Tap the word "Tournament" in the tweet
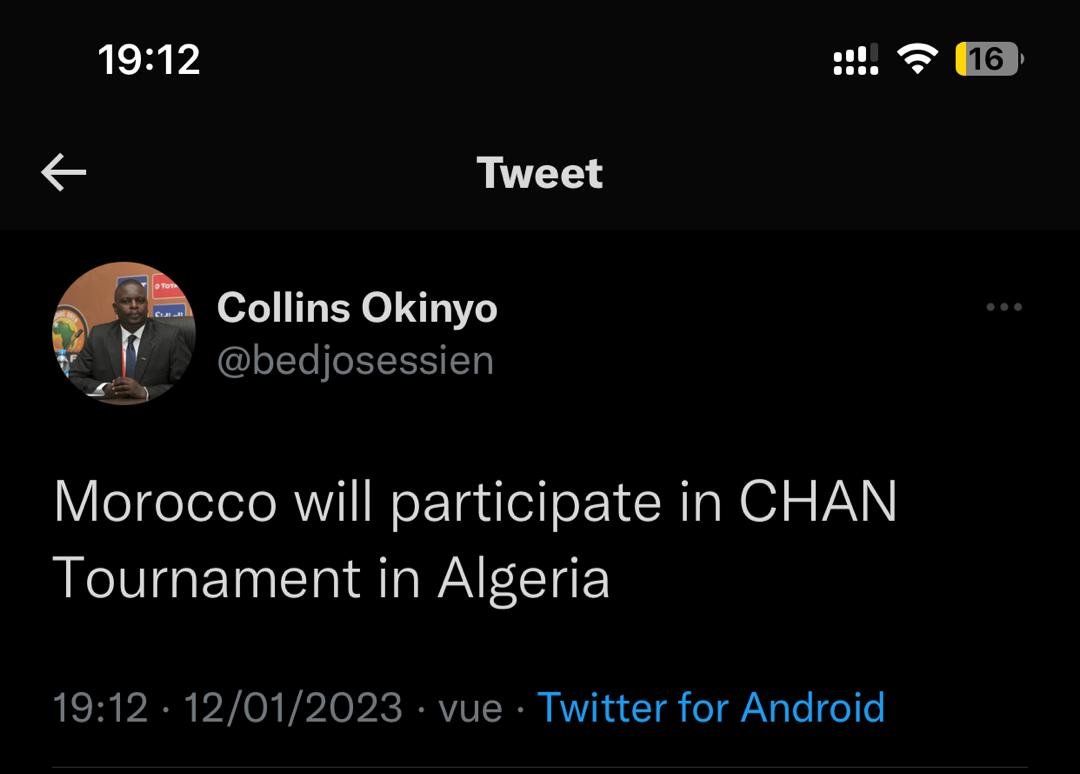This screenshot has height=774, width=1080. coord(206,579)
